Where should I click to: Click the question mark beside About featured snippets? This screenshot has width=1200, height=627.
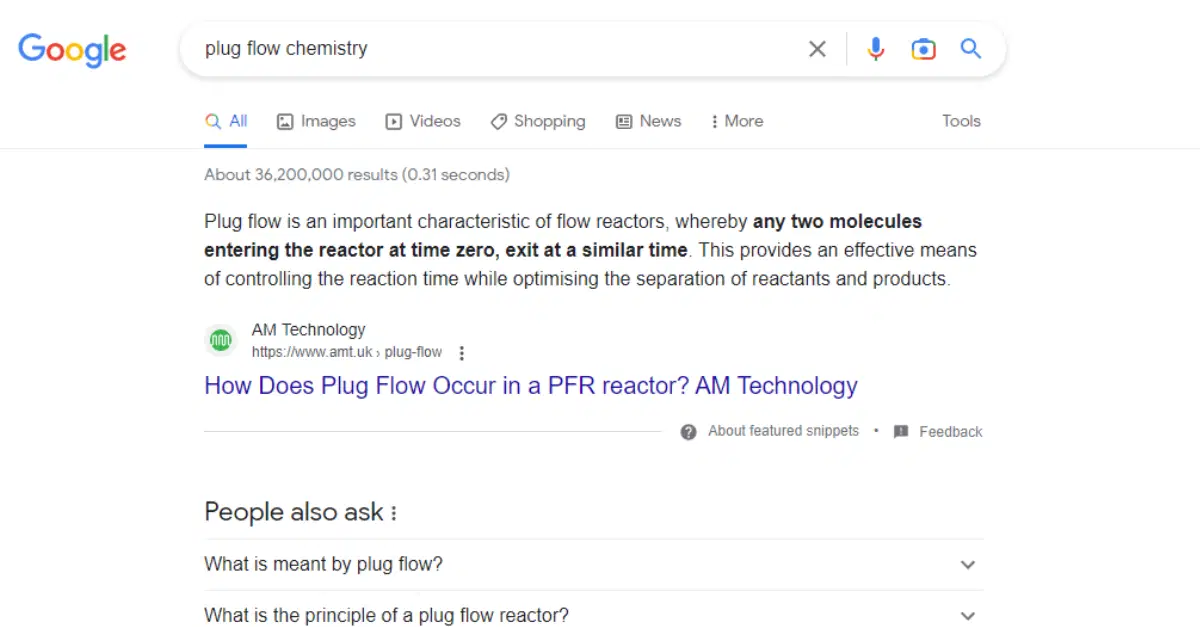[688, 431]
